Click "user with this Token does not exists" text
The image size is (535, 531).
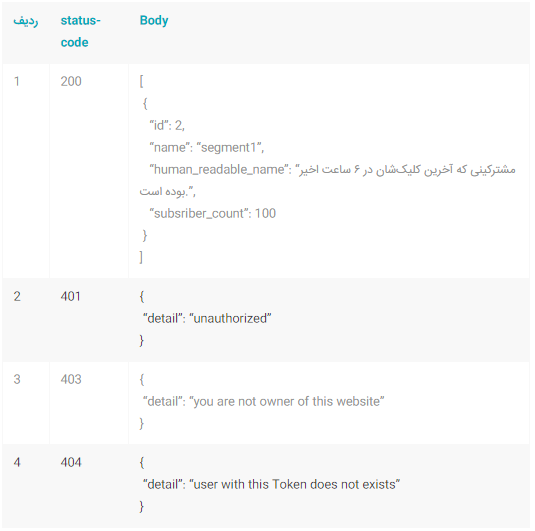tap(294, 484)
